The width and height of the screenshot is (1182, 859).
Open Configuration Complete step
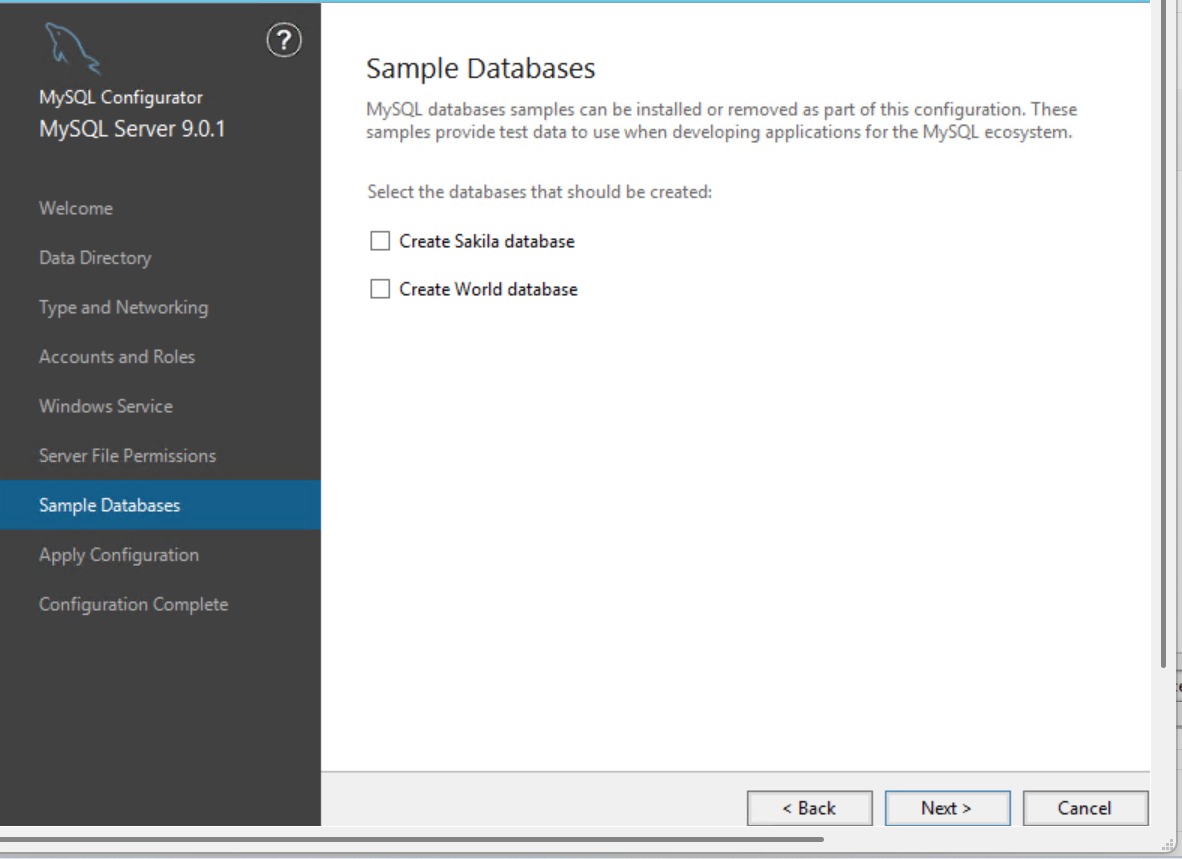133,604
